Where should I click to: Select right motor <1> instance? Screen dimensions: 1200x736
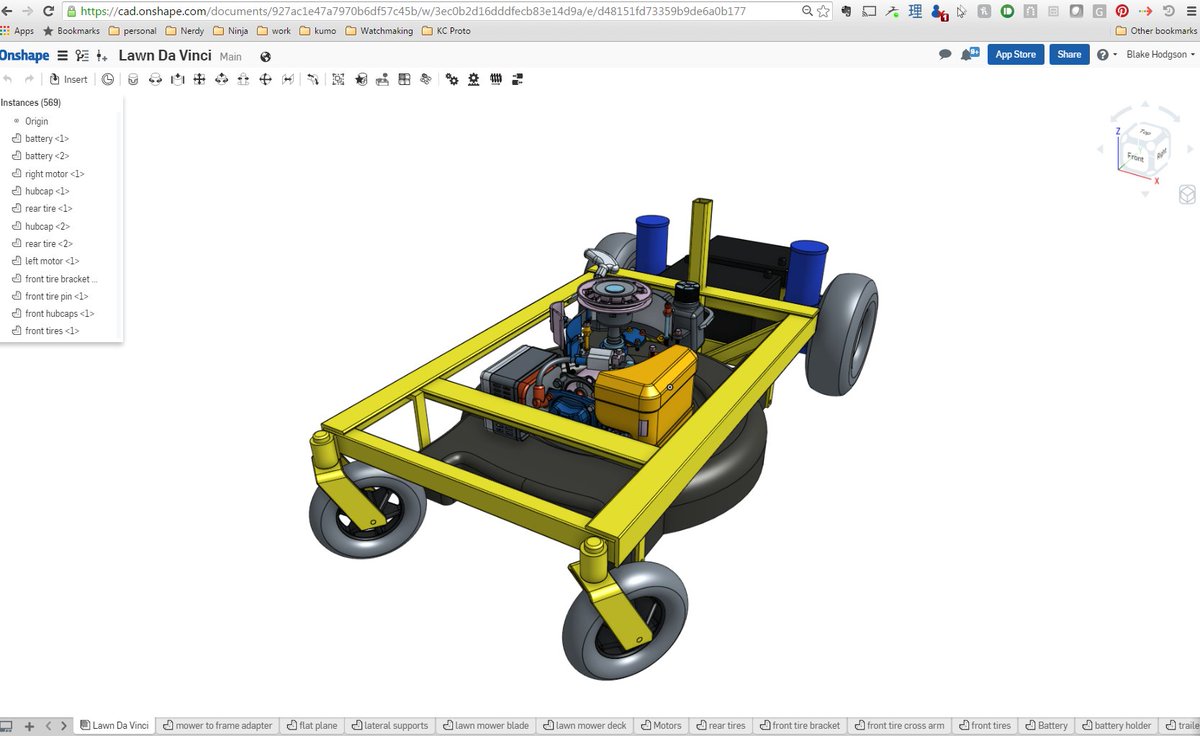(55, 174)
